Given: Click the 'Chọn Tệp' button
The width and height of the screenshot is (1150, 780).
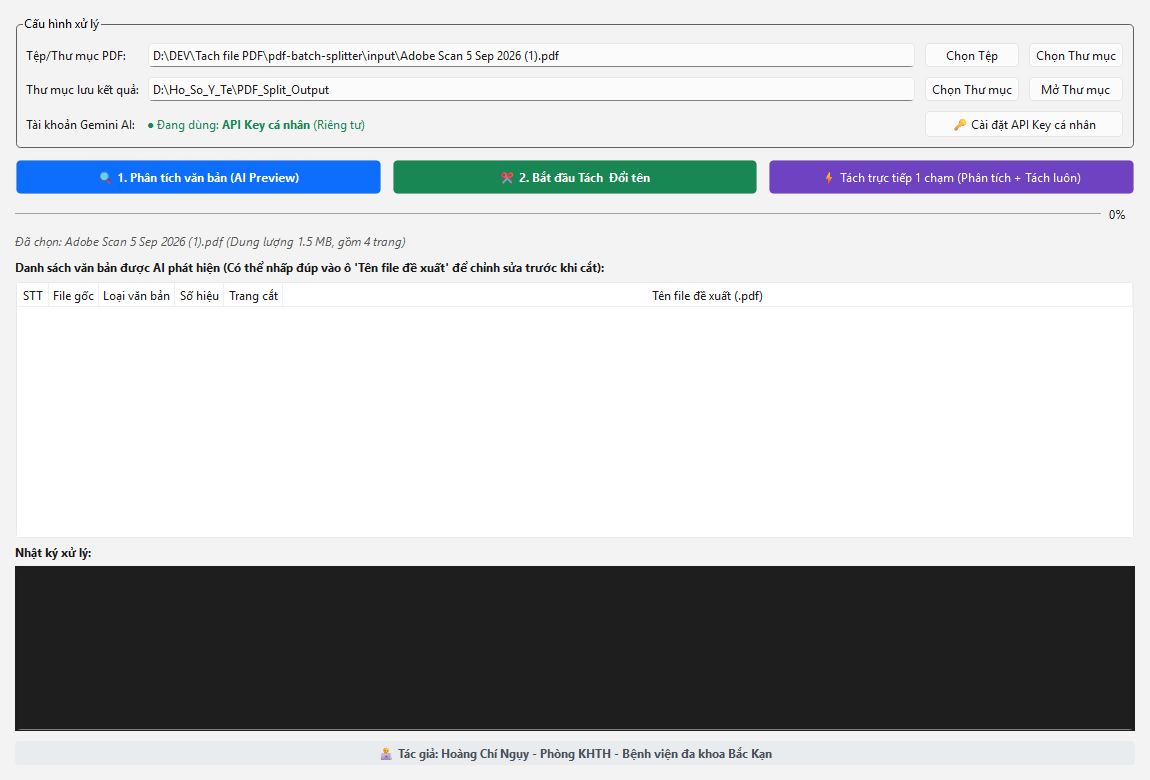Looking at the screenshot, I should tap(972, 56).
